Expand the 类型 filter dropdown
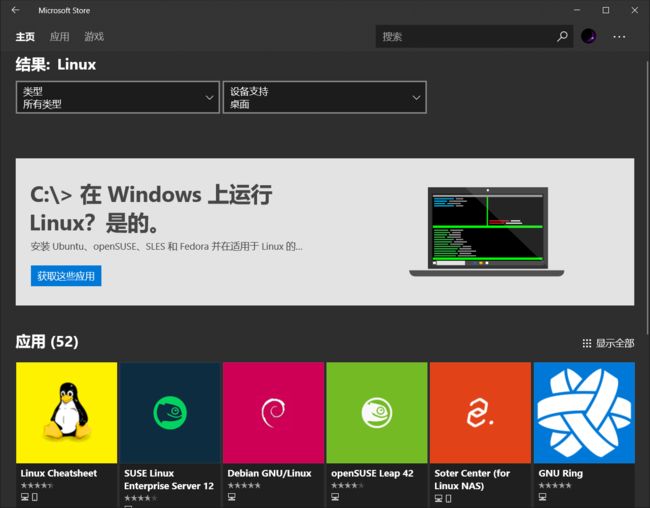This screenshot has width=650, height=508. [x=118, y=97]
